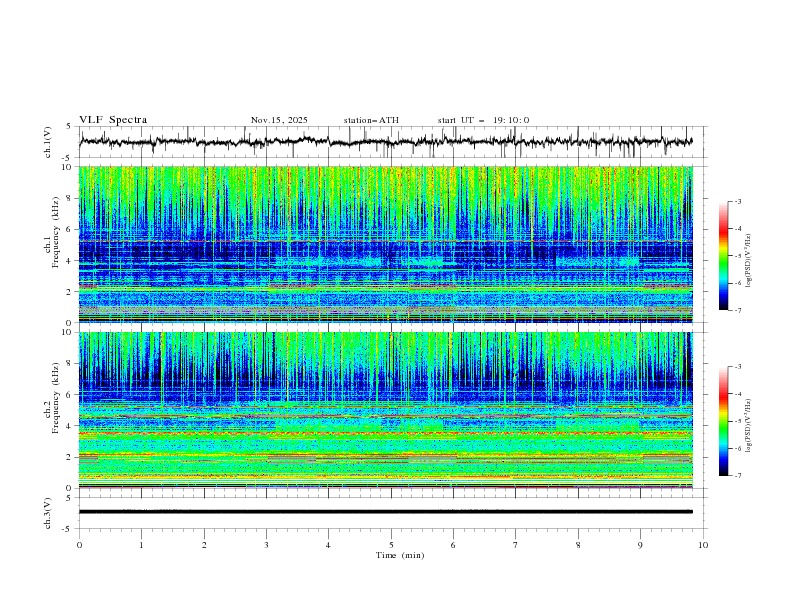Viewport: 792px width, 612px height.
Task: Click the ch.1 spectrogram color scale bar
Action: point(723,256)
